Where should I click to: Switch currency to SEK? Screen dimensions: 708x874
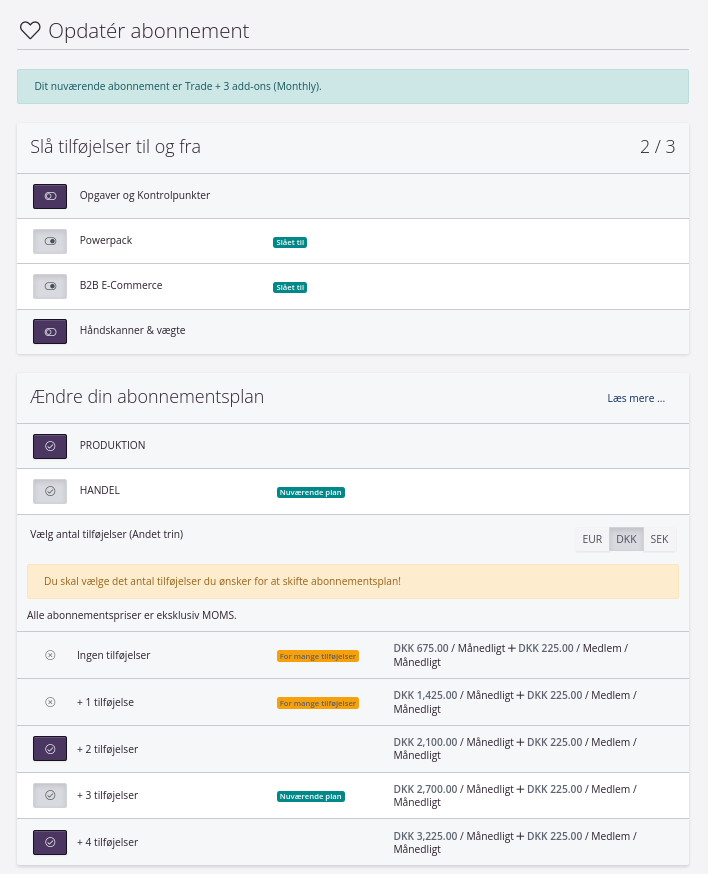659,539
